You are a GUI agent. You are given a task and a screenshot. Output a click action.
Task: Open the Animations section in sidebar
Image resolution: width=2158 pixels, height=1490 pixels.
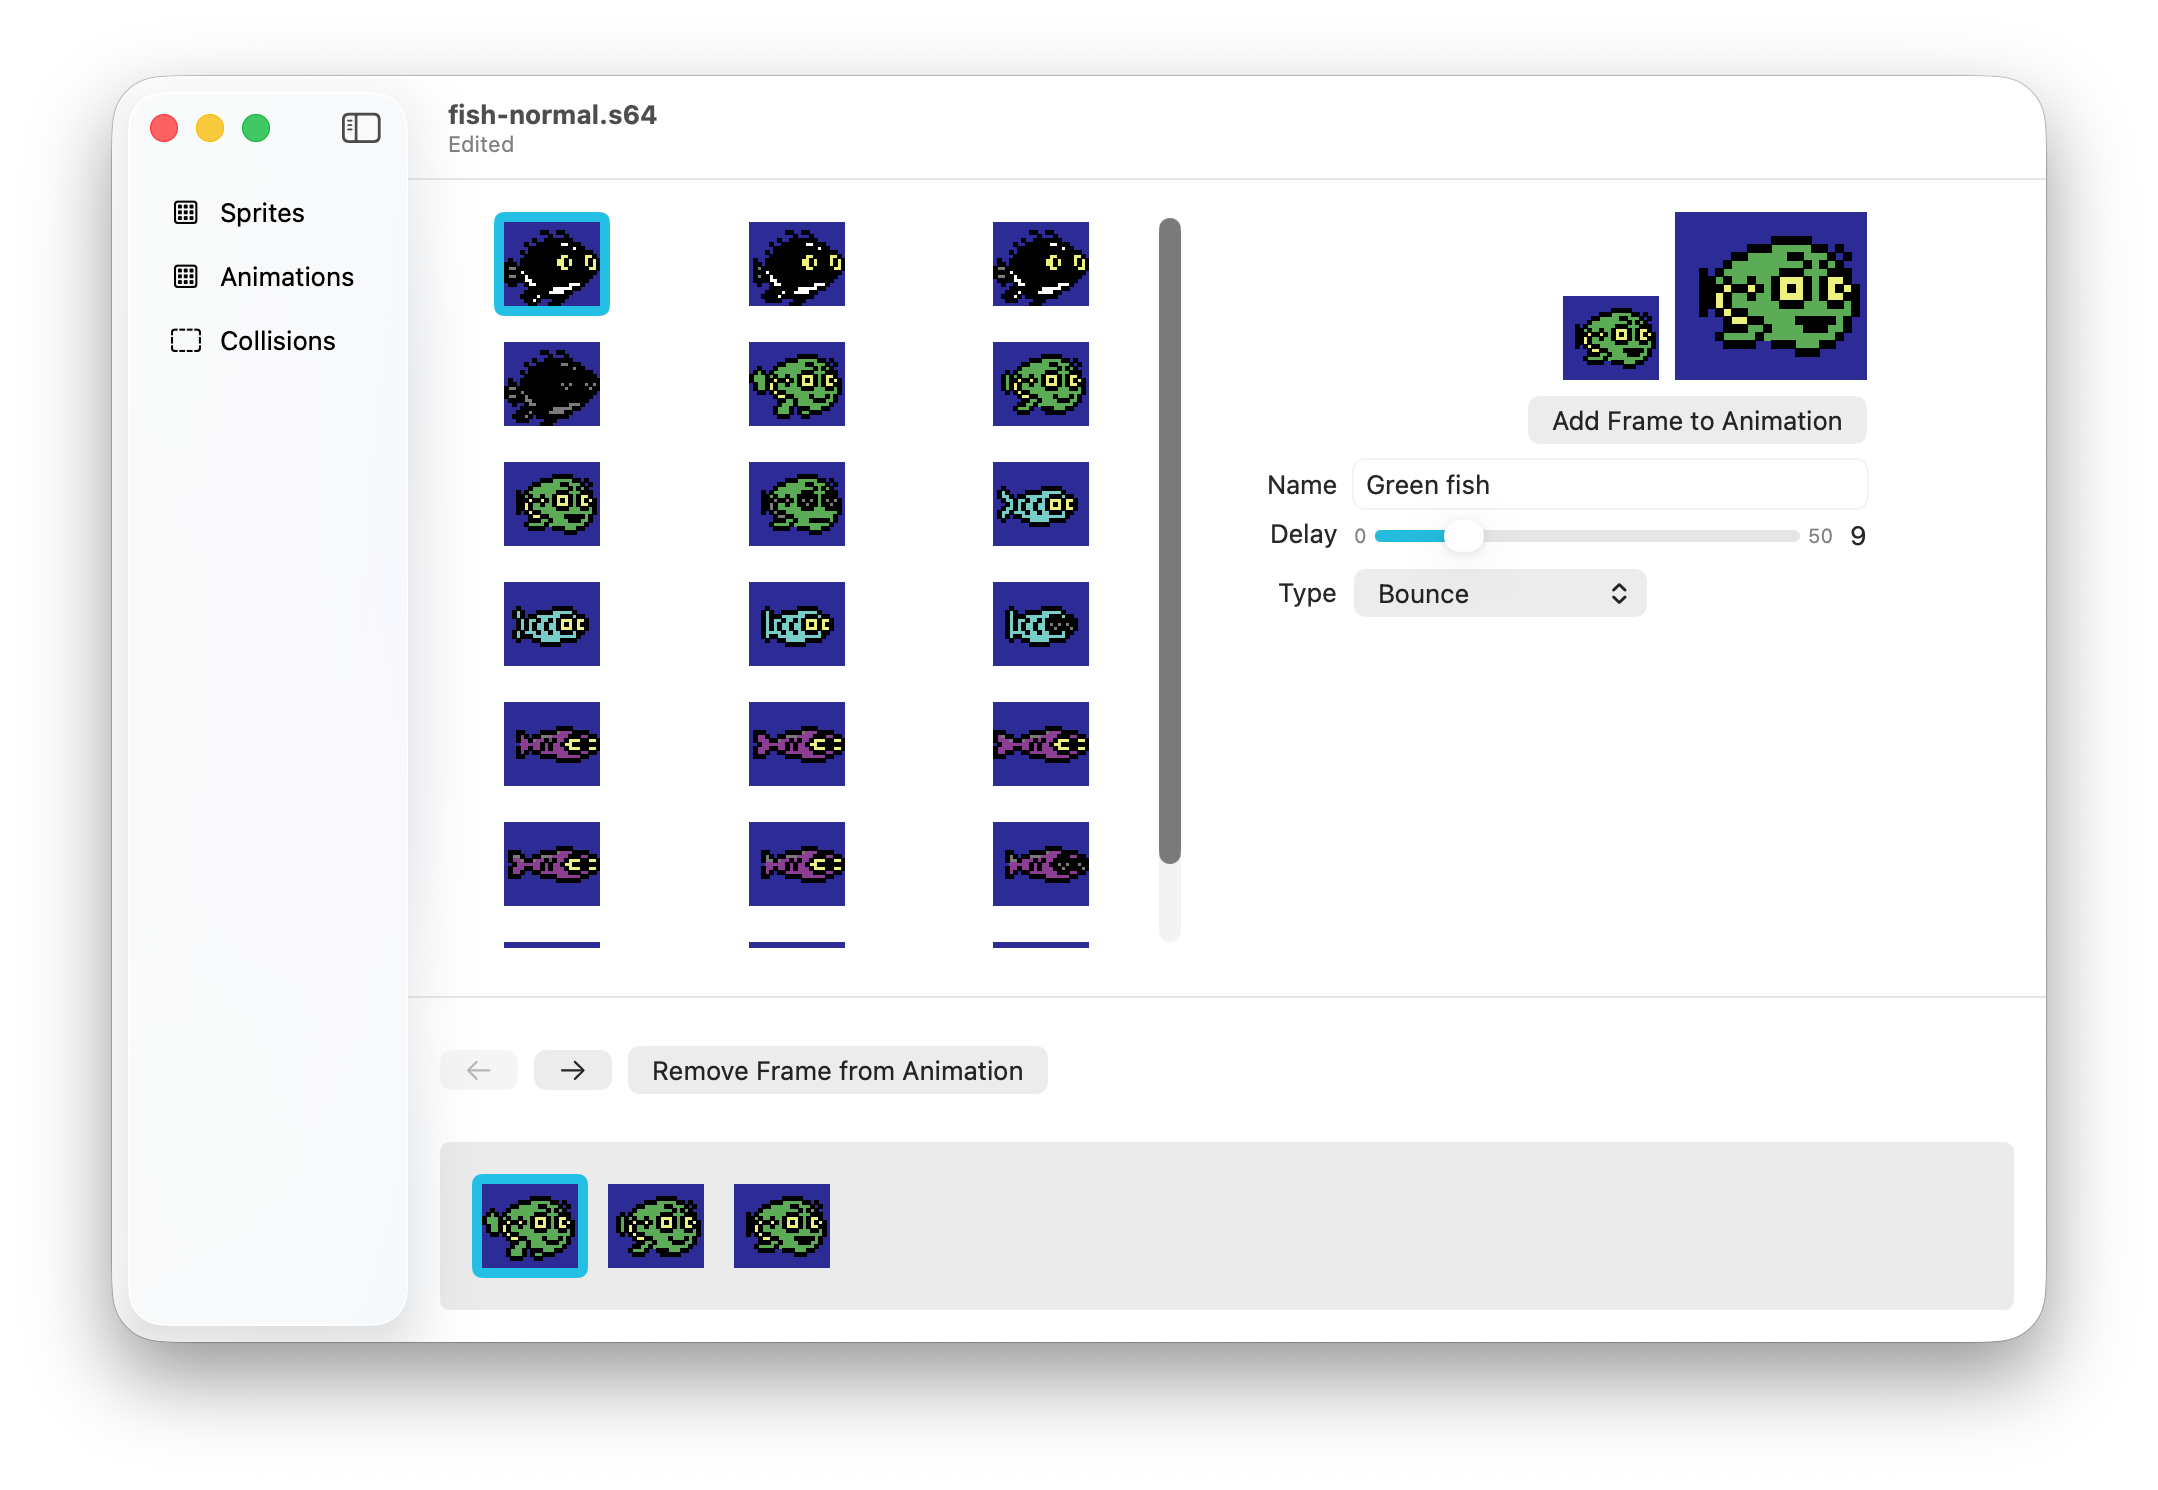tap(286, 277)
